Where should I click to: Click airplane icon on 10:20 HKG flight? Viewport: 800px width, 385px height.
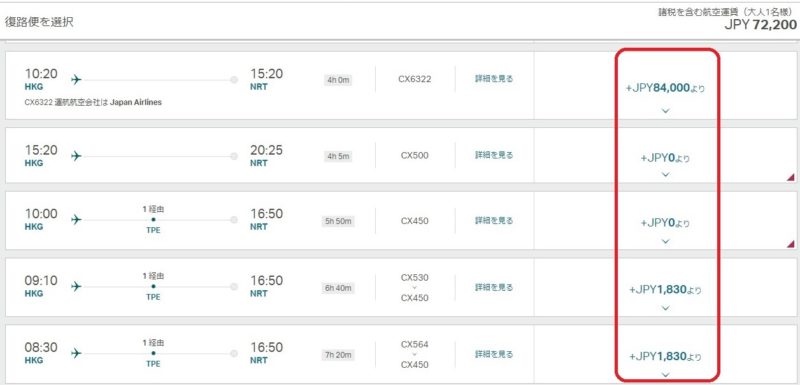(76, 80)
